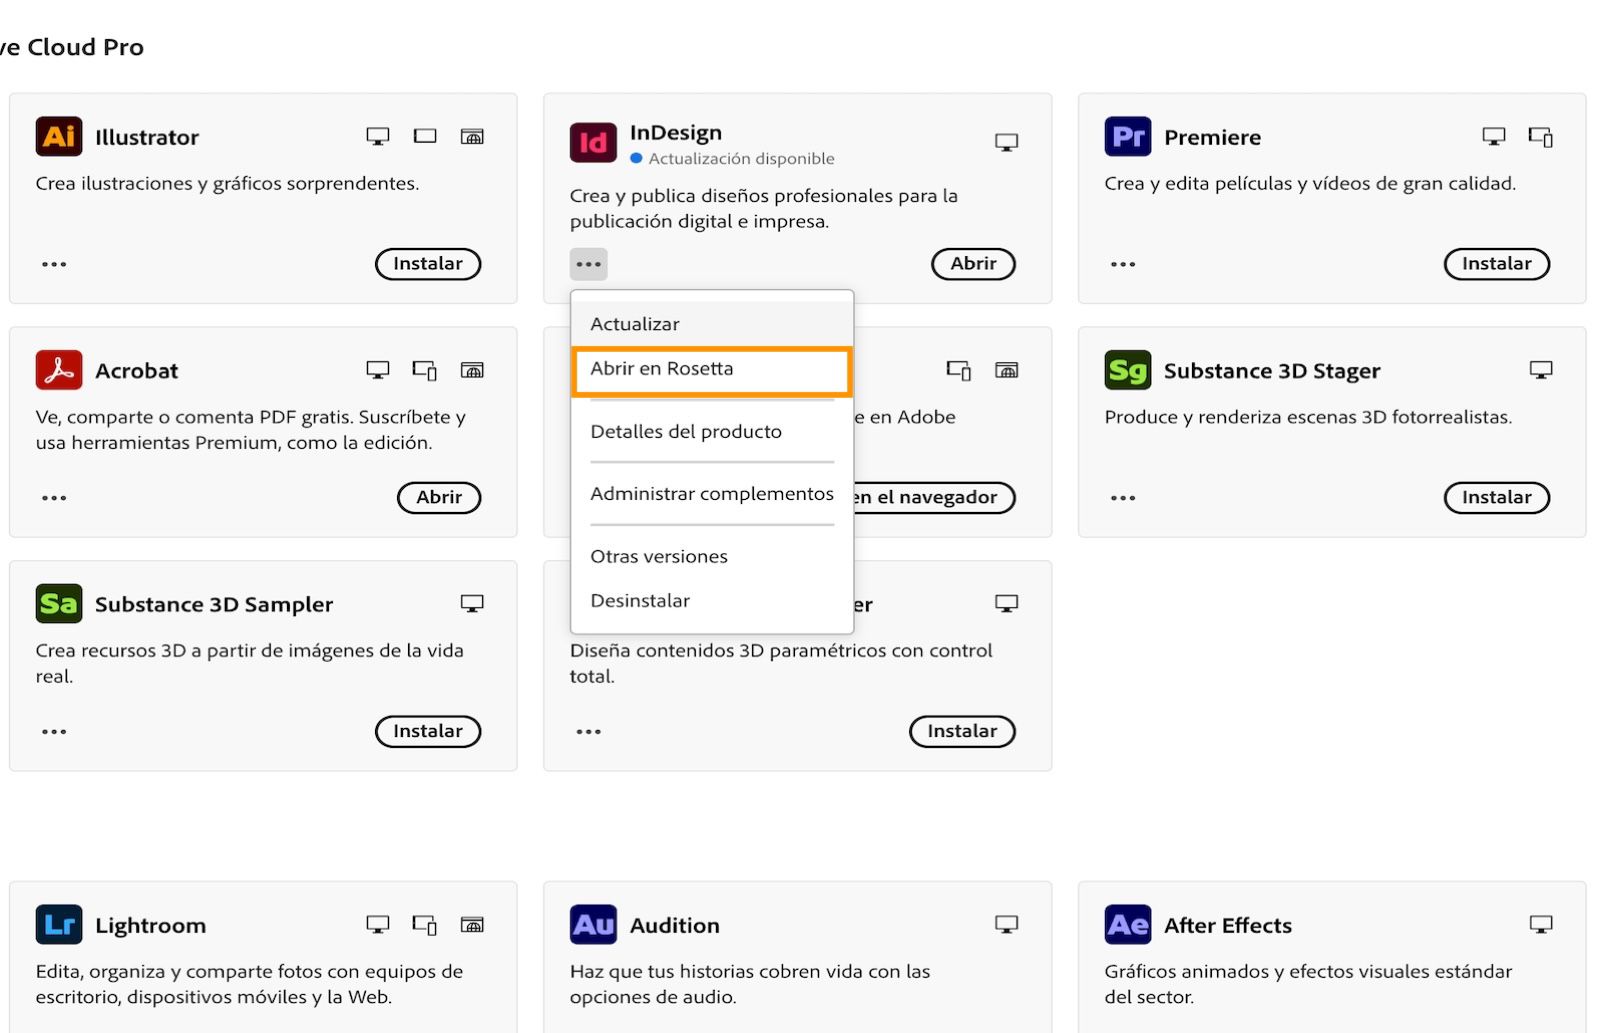Open Detalles del producto from the menu
Image resolution: width=1600 pixels, height=1033 pixels.
pos(712,432)
